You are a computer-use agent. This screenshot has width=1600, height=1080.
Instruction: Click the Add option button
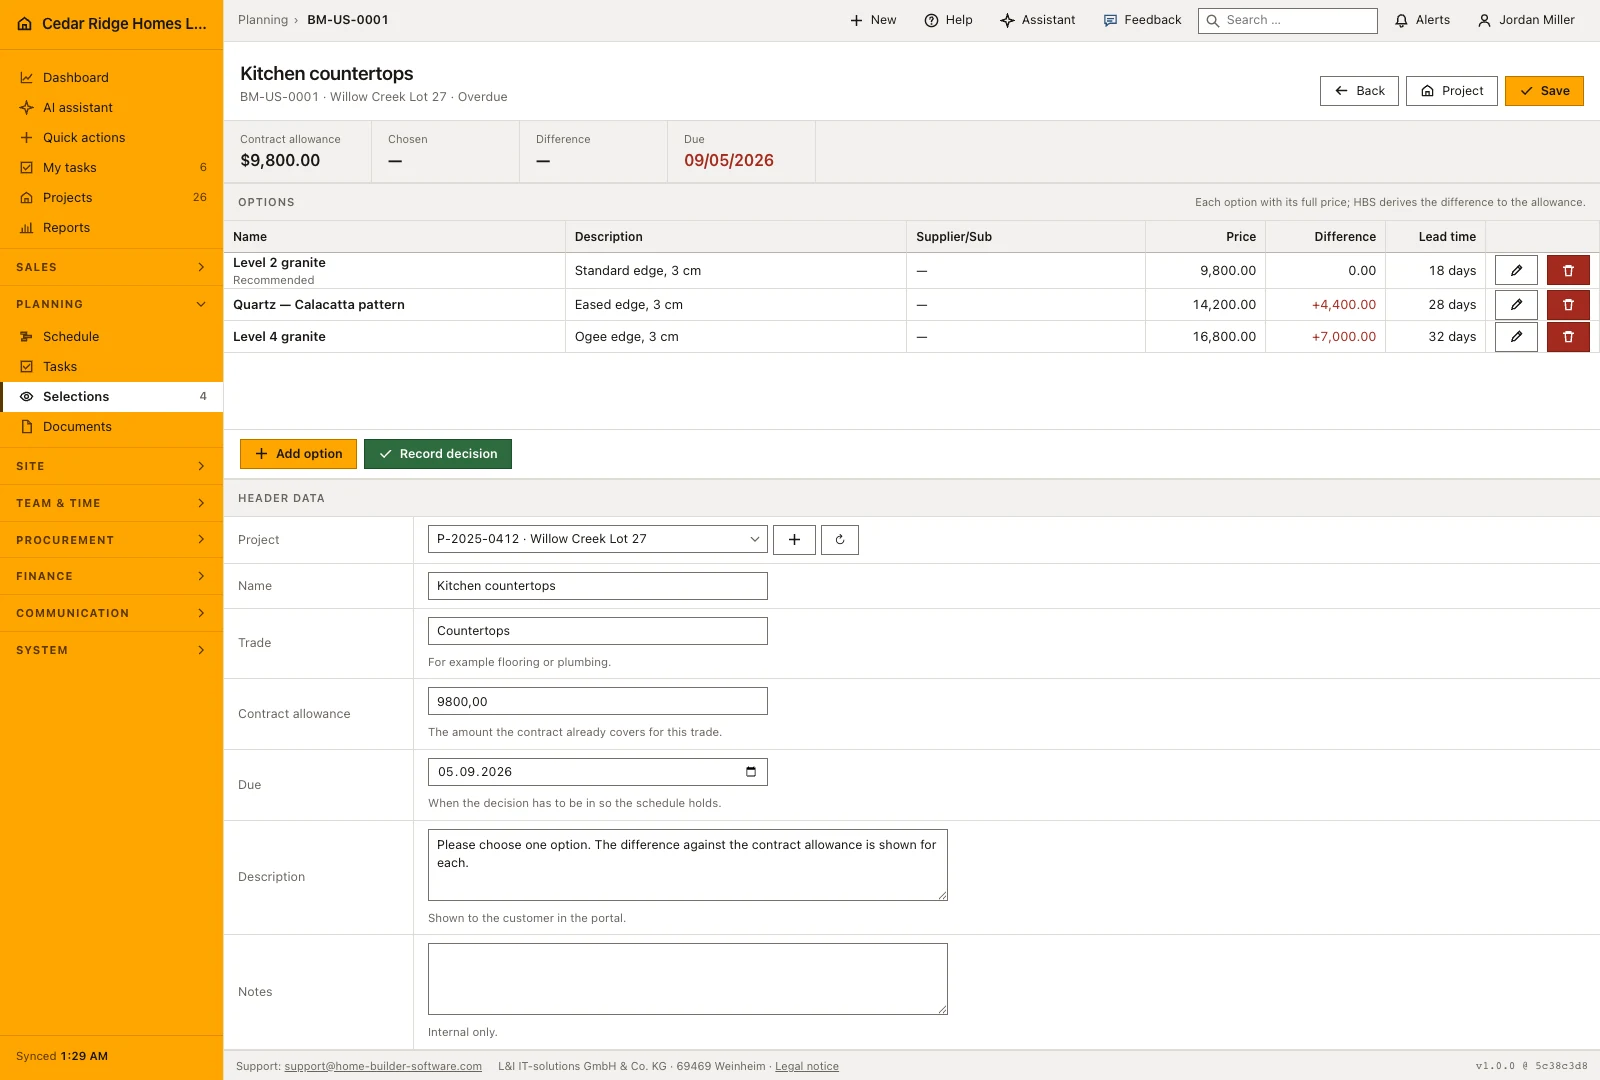(x=298, y=454)
